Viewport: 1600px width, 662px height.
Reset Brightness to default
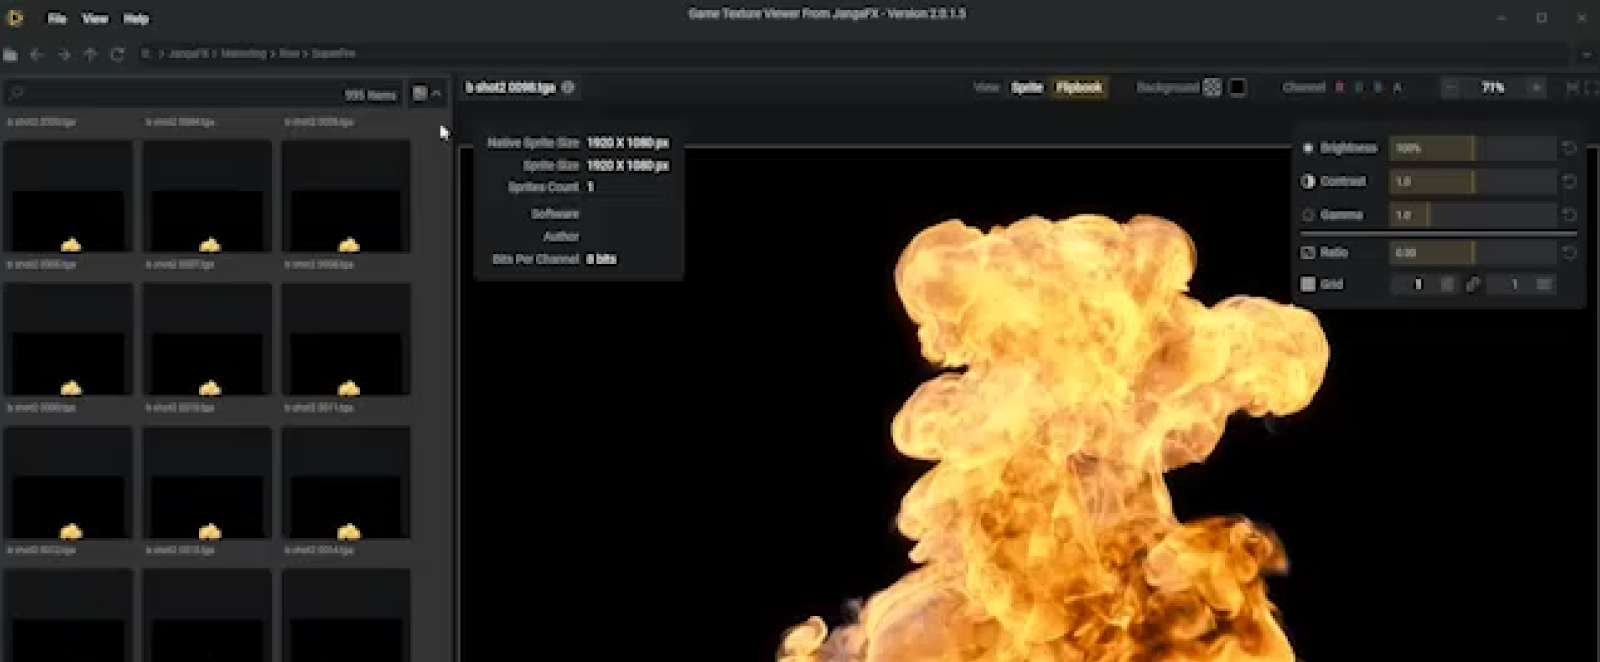(x=1569, y=148)
